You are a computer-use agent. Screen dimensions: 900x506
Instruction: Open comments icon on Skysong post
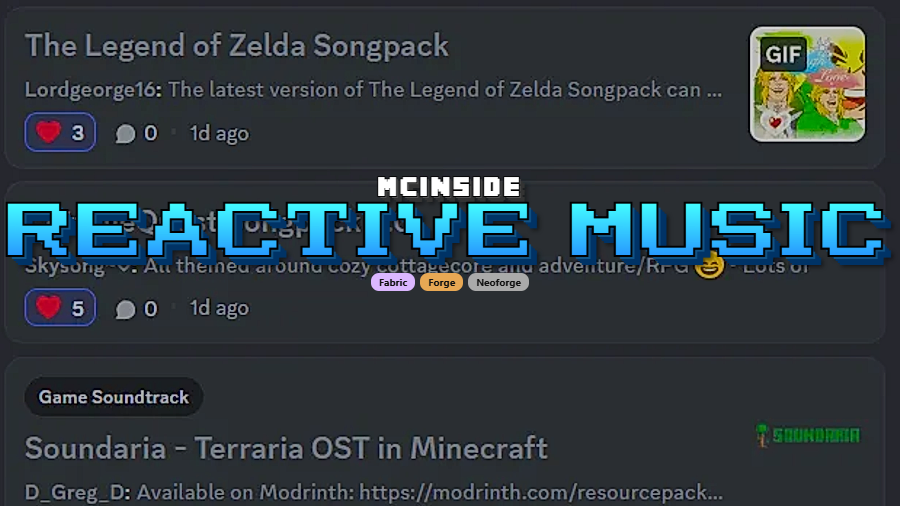(x=125, y=309)
